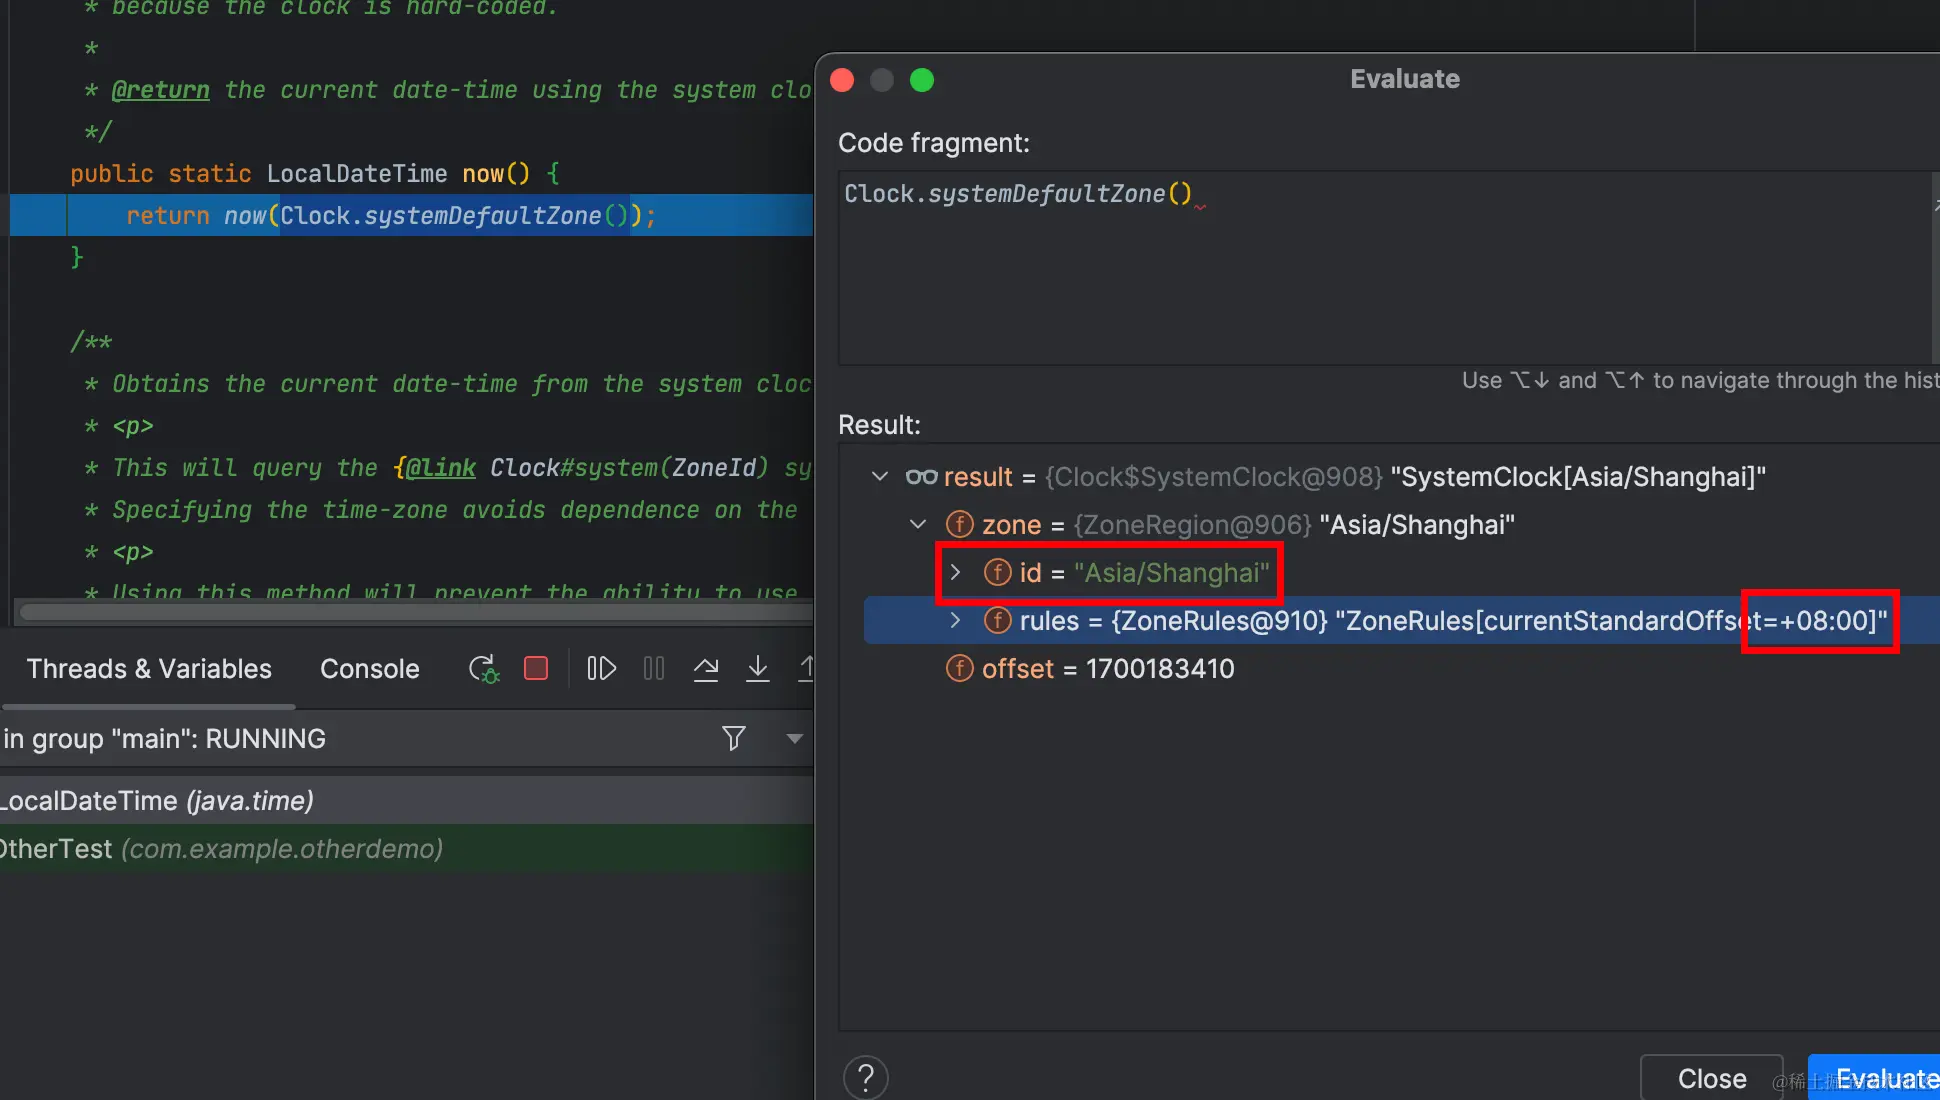Open the thread selector dropdown arrow
The height and width of the screenshot is (1100, 1940).
tap(795, 739)
